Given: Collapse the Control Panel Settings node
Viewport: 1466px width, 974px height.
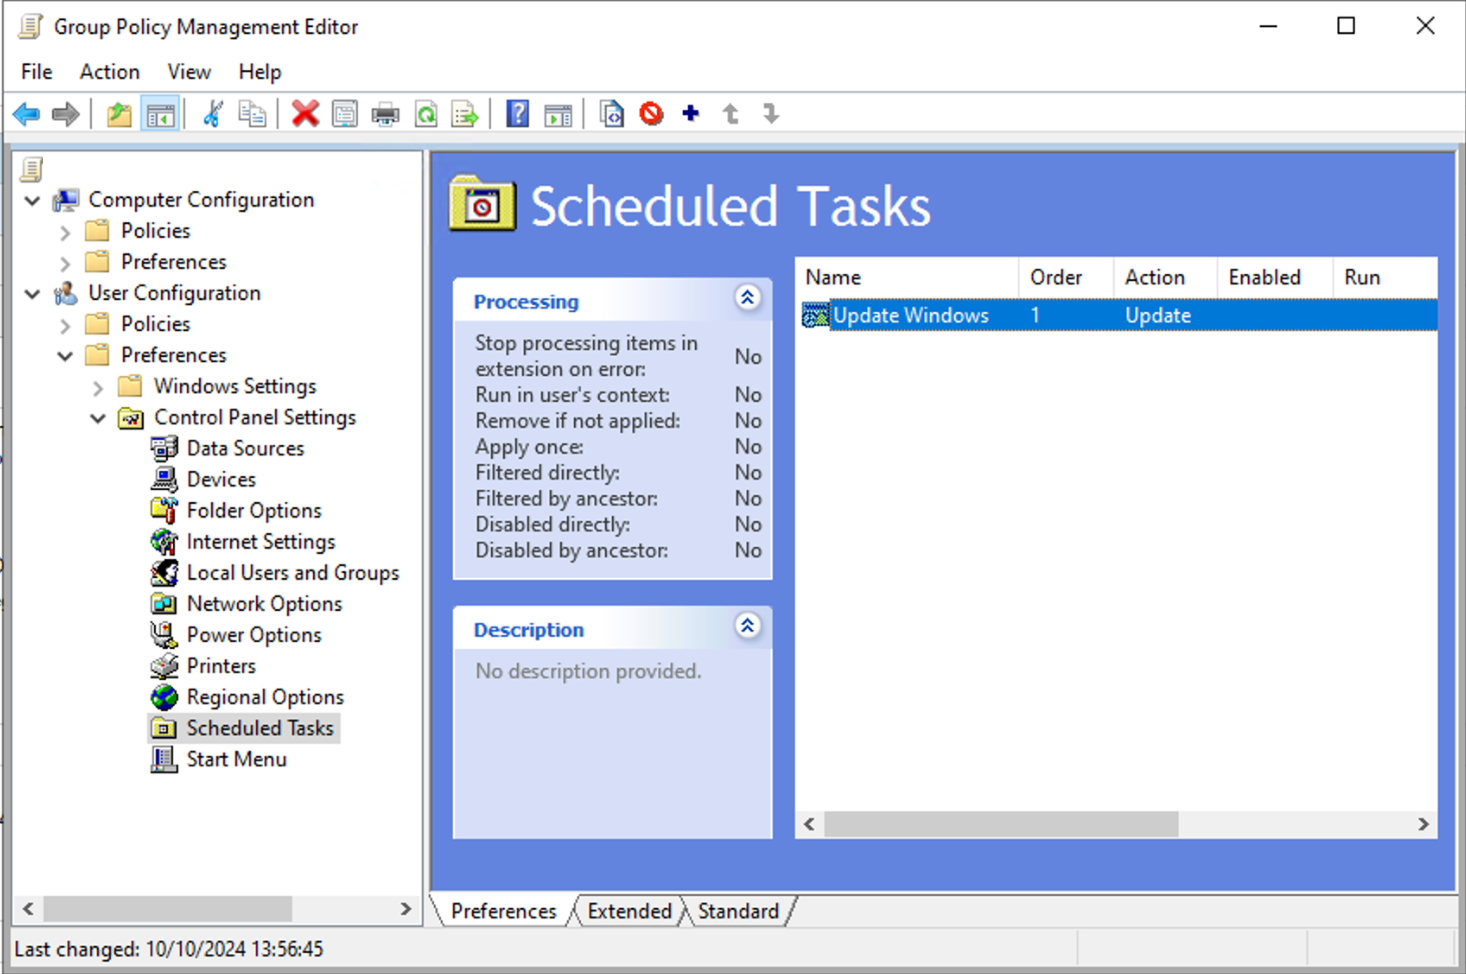Looking at the screenshot, I should [x=98, y=418].
